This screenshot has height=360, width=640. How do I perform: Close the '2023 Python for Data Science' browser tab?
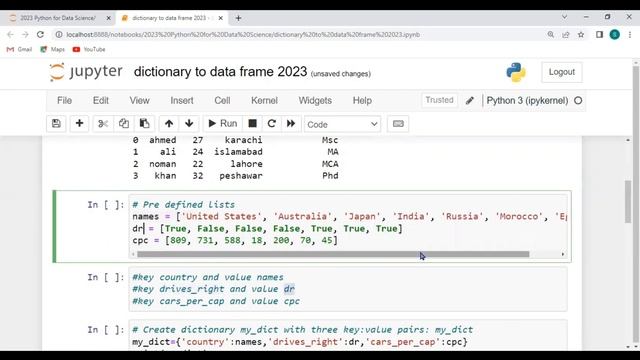tap(108, 18)
